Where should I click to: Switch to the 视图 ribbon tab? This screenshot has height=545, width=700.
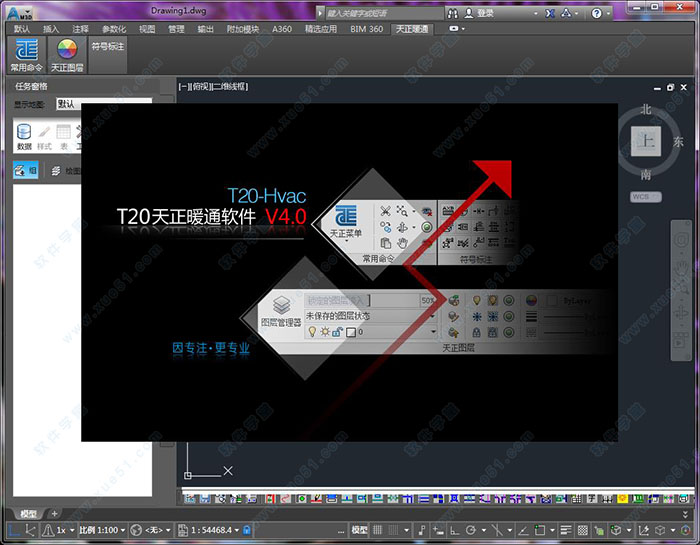[x=147, y=29]
